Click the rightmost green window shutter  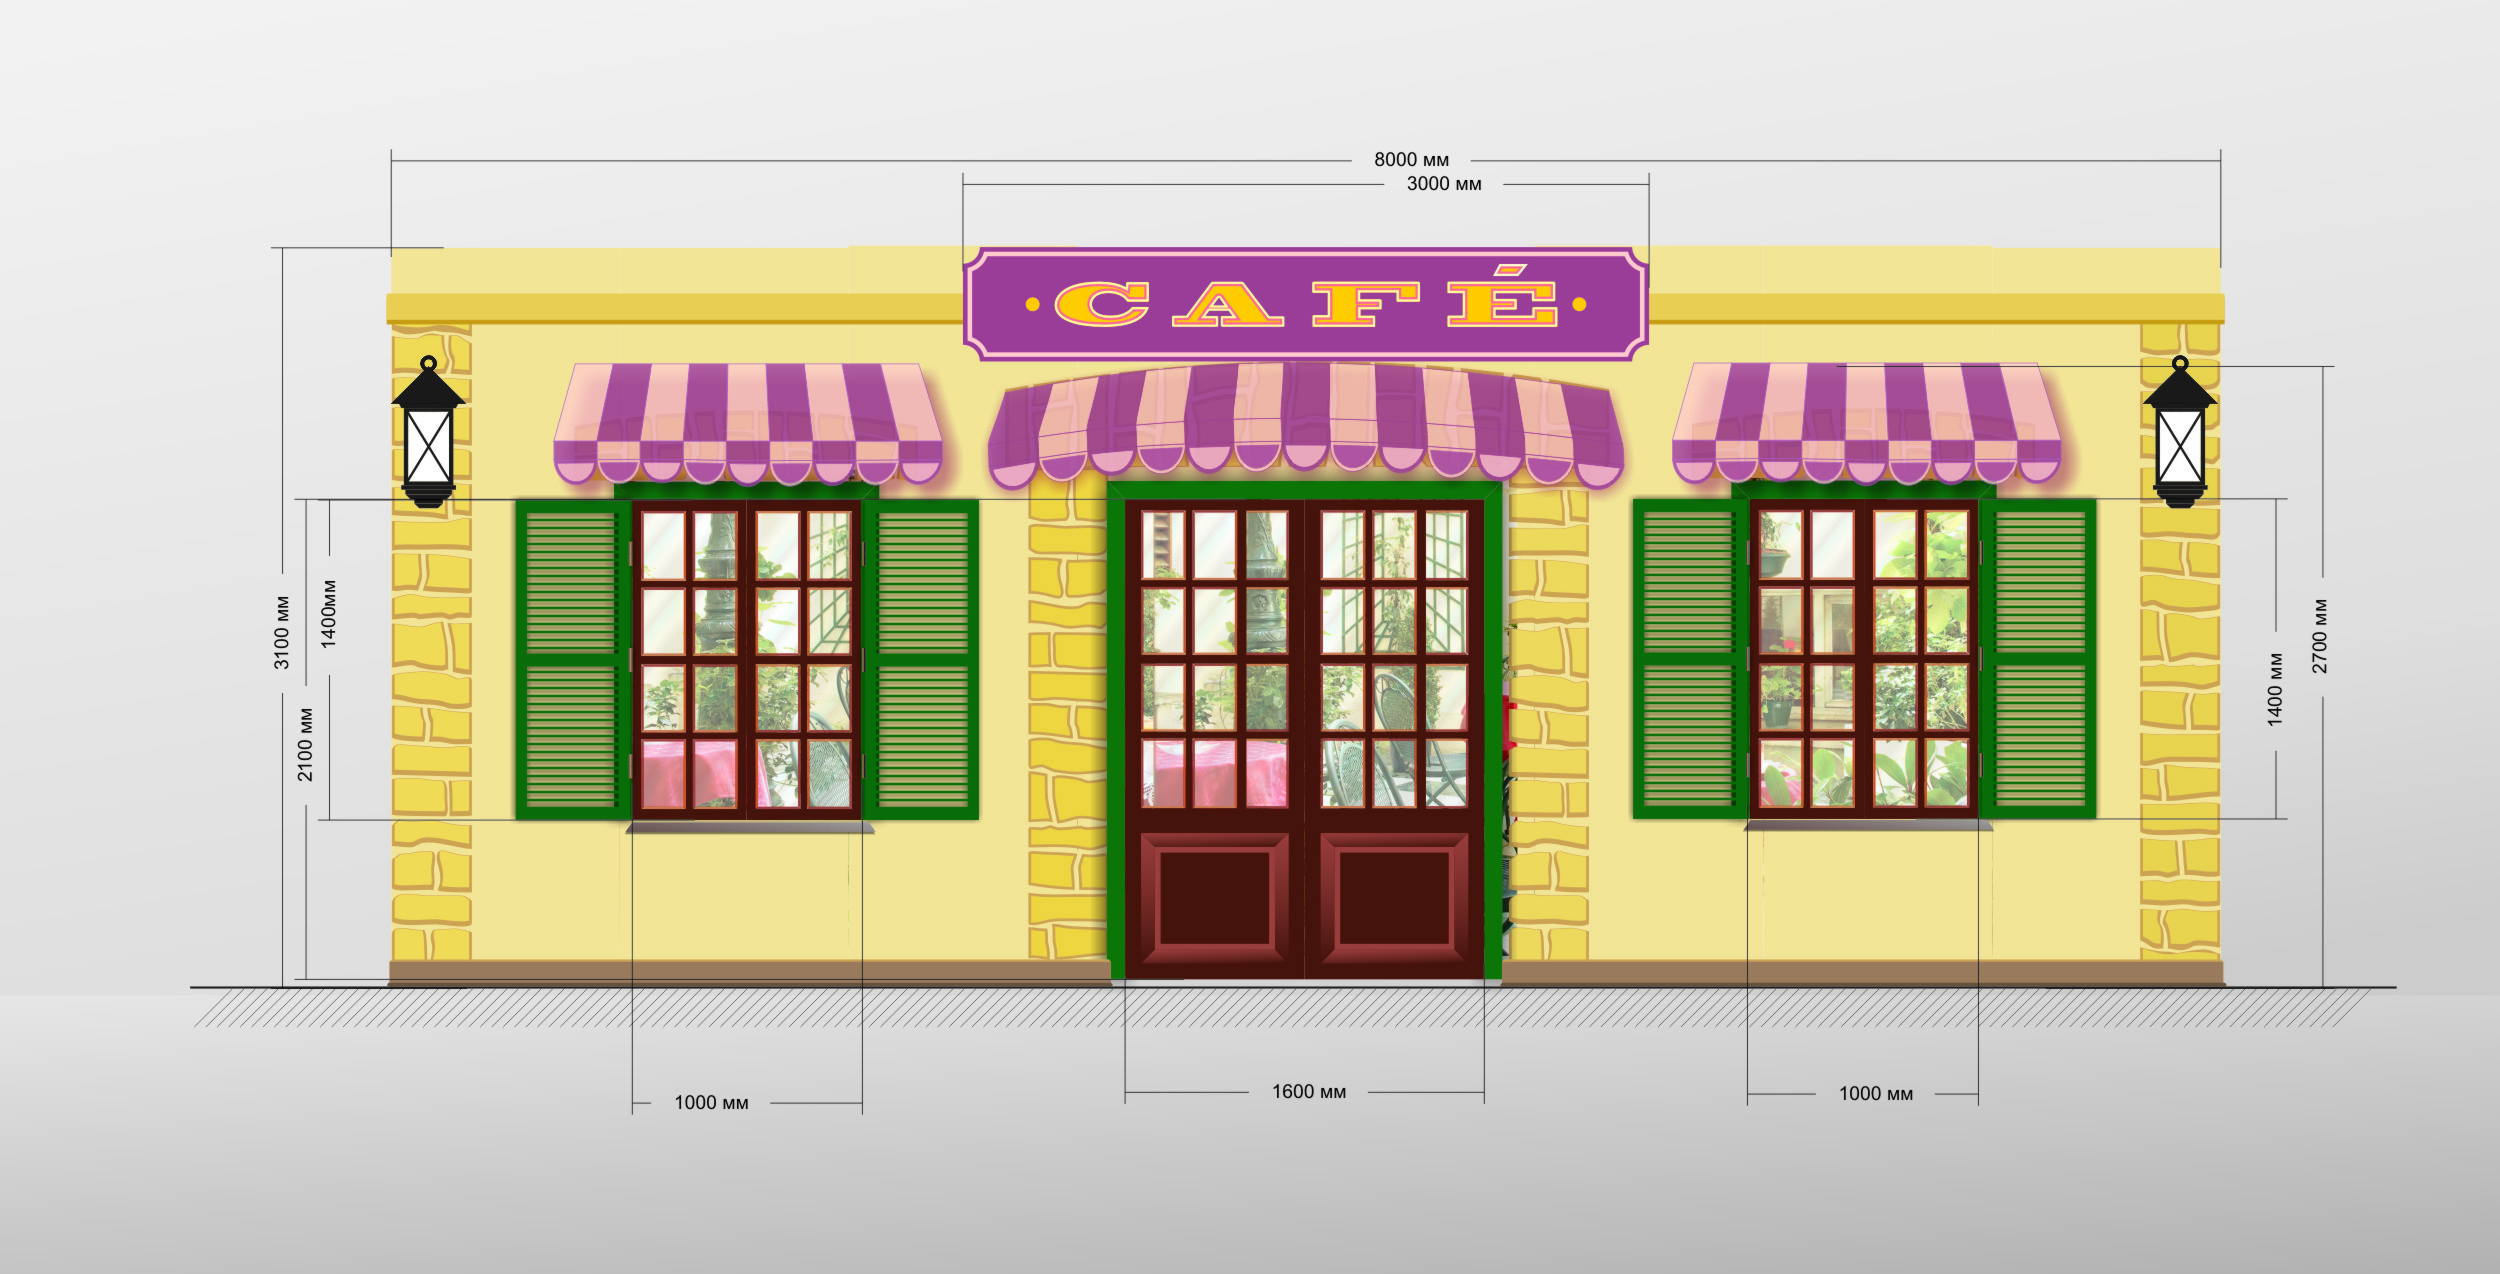[2040, 660]
